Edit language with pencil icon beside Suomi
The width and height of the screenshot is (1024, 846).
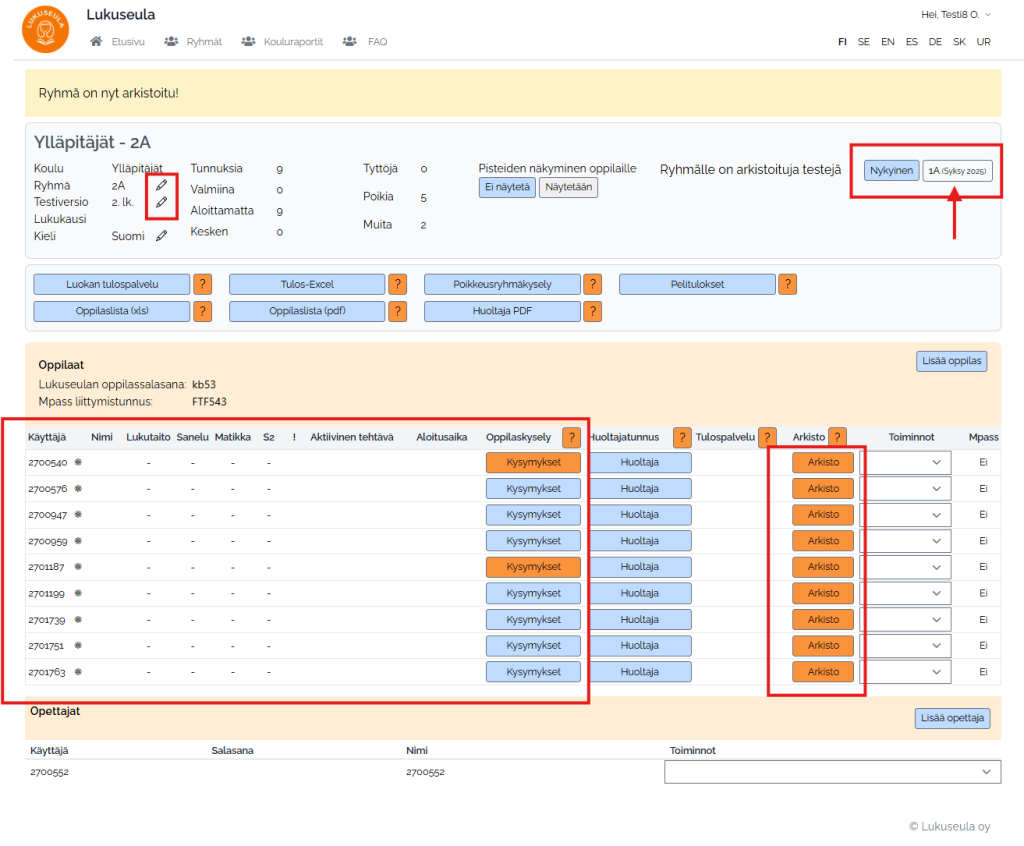tap(161, 236)
